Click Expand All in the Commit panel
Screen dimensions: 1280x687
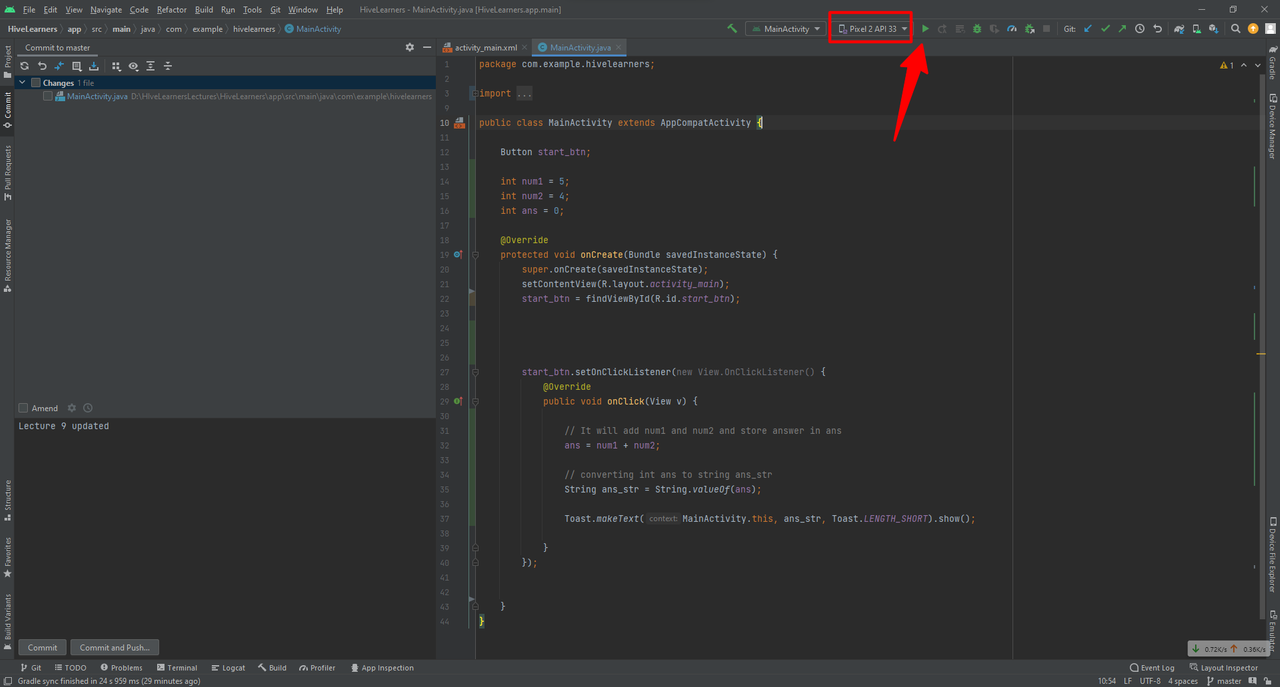pos(150,66)
